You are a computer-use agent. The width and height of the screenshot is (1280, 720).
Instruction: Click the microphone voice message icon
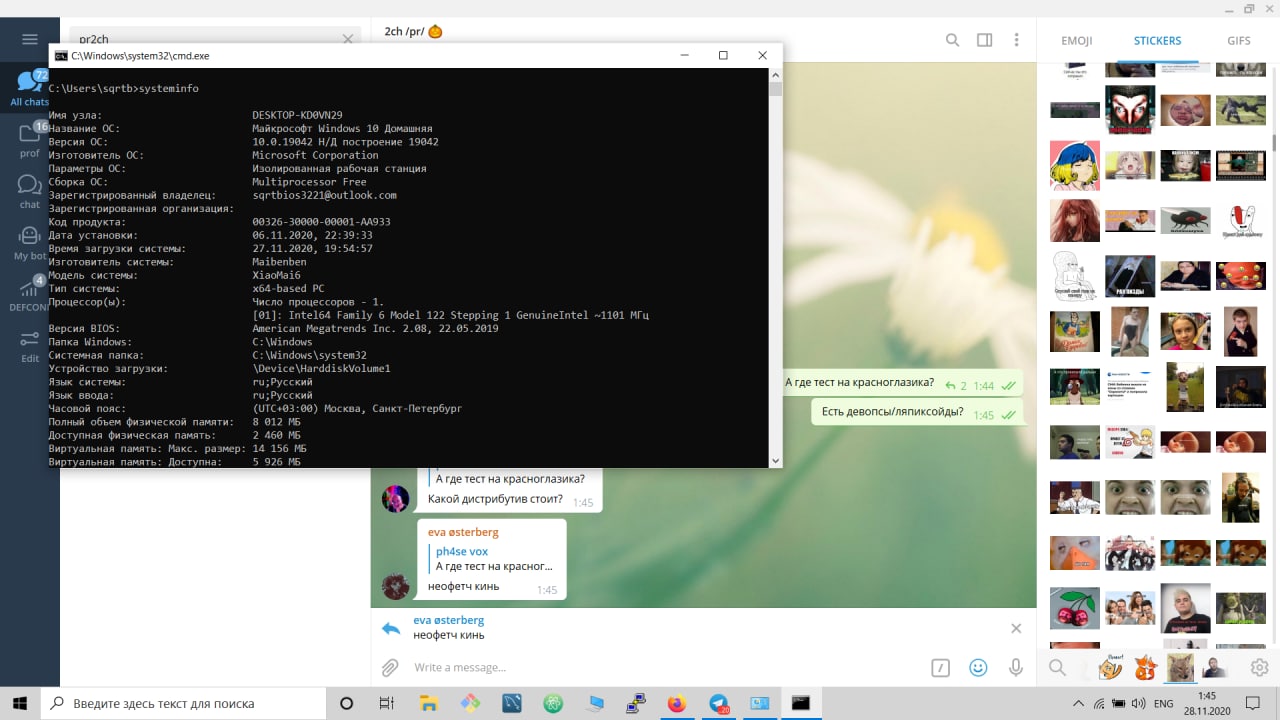(1016, 667)
